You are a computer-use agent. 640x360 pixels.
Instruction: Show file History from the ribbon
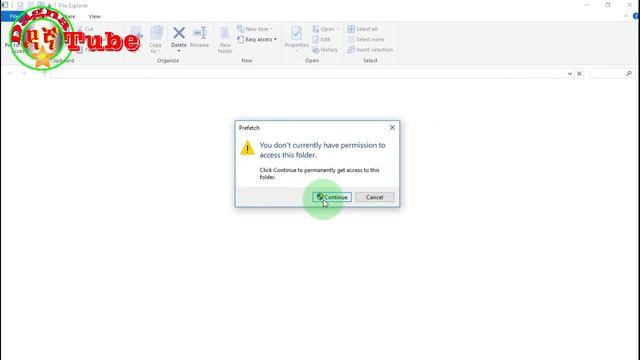point(325,50)
